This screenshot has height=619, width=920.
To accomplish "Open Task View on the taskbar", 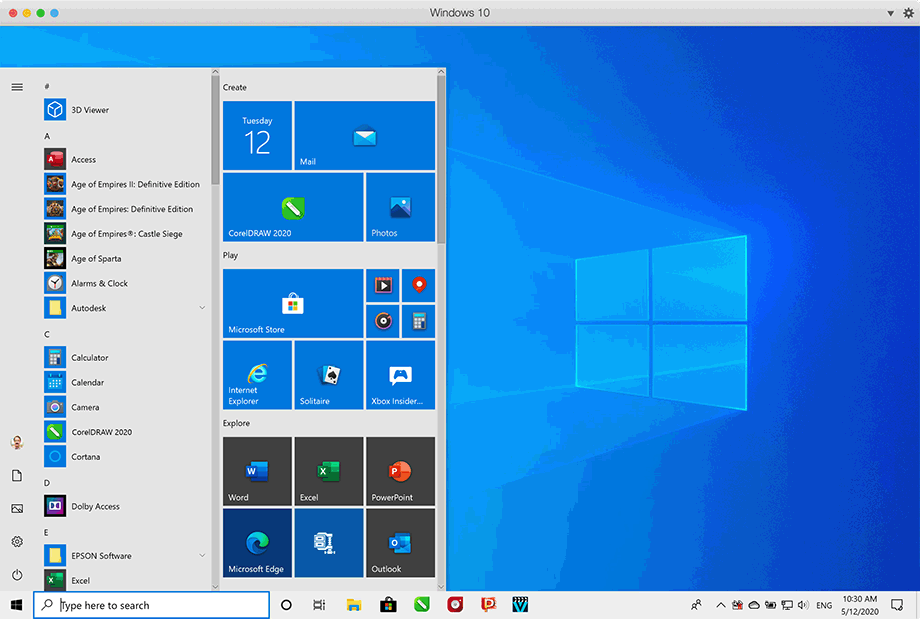I will click(319, 605).
